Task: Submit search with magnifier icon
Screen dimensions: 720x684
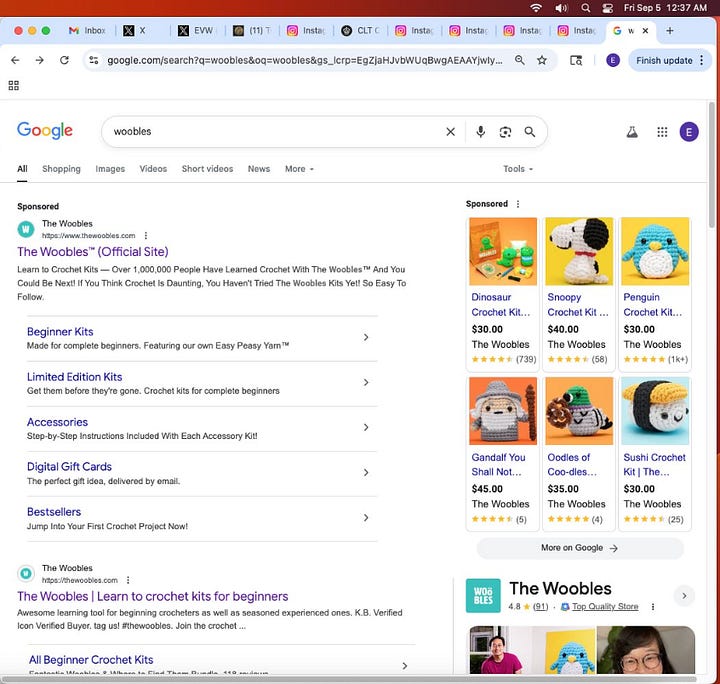Action: point(530,132)
